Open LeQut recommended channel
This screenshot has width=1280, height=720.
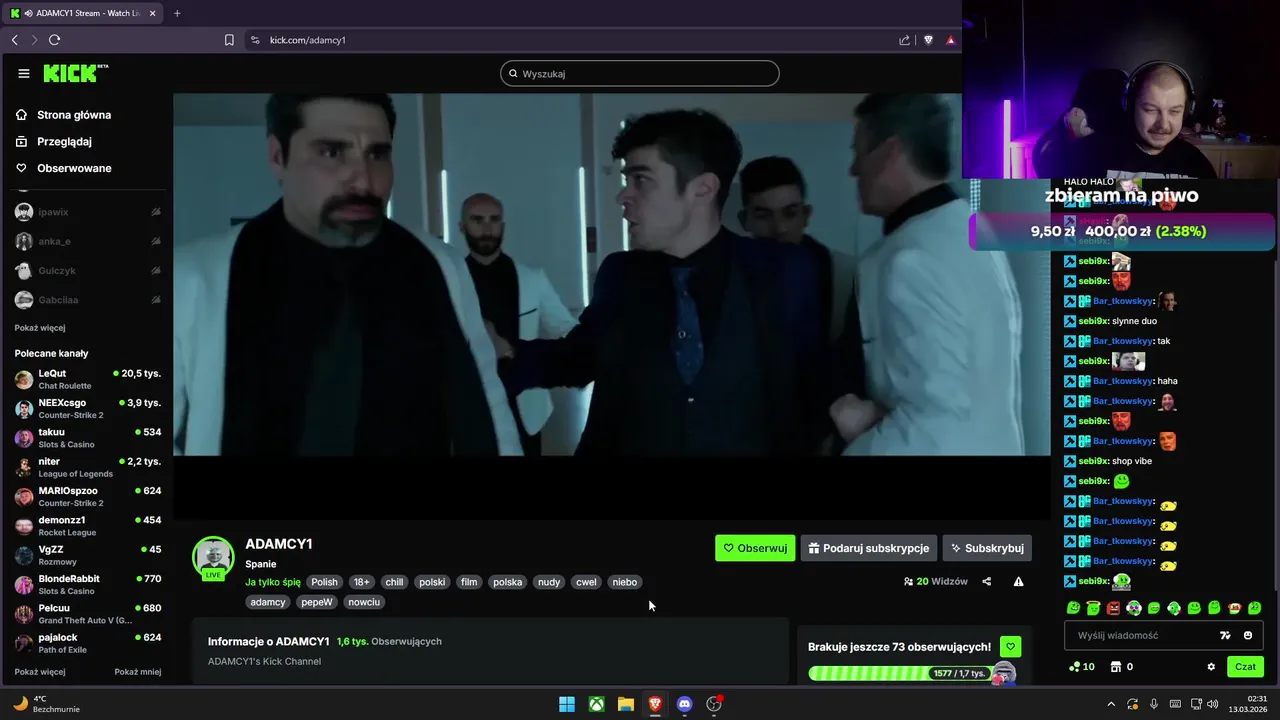[88, 379]
